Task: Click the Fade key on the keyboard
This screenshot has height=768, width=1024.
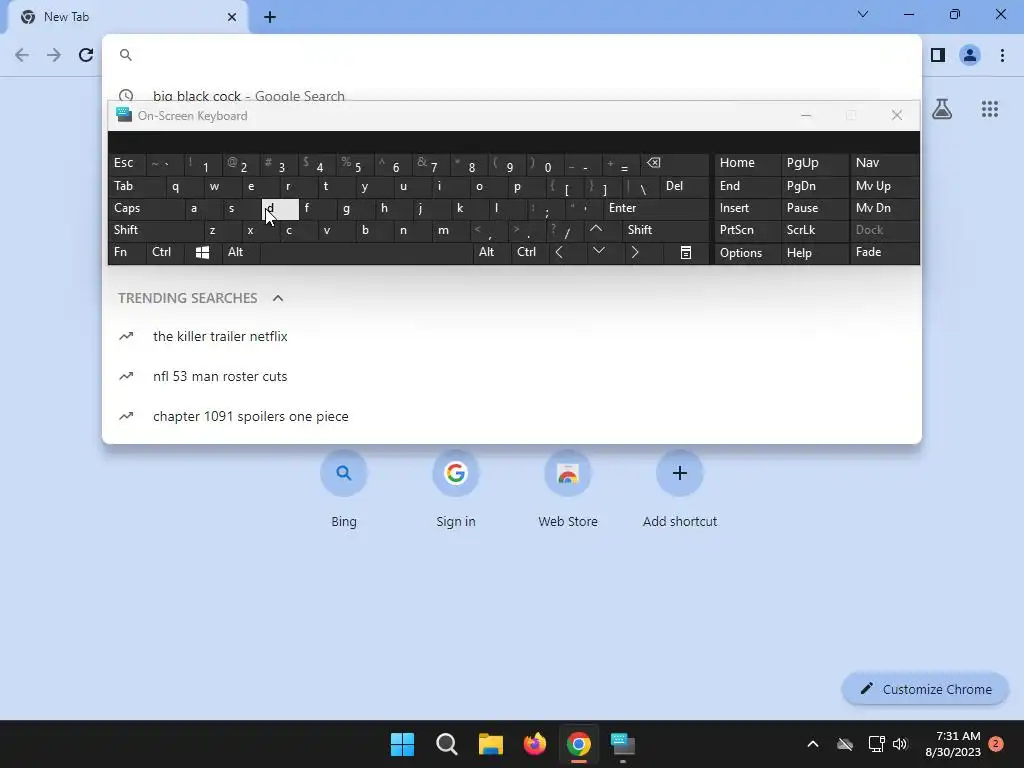Action: click(885, 252)
